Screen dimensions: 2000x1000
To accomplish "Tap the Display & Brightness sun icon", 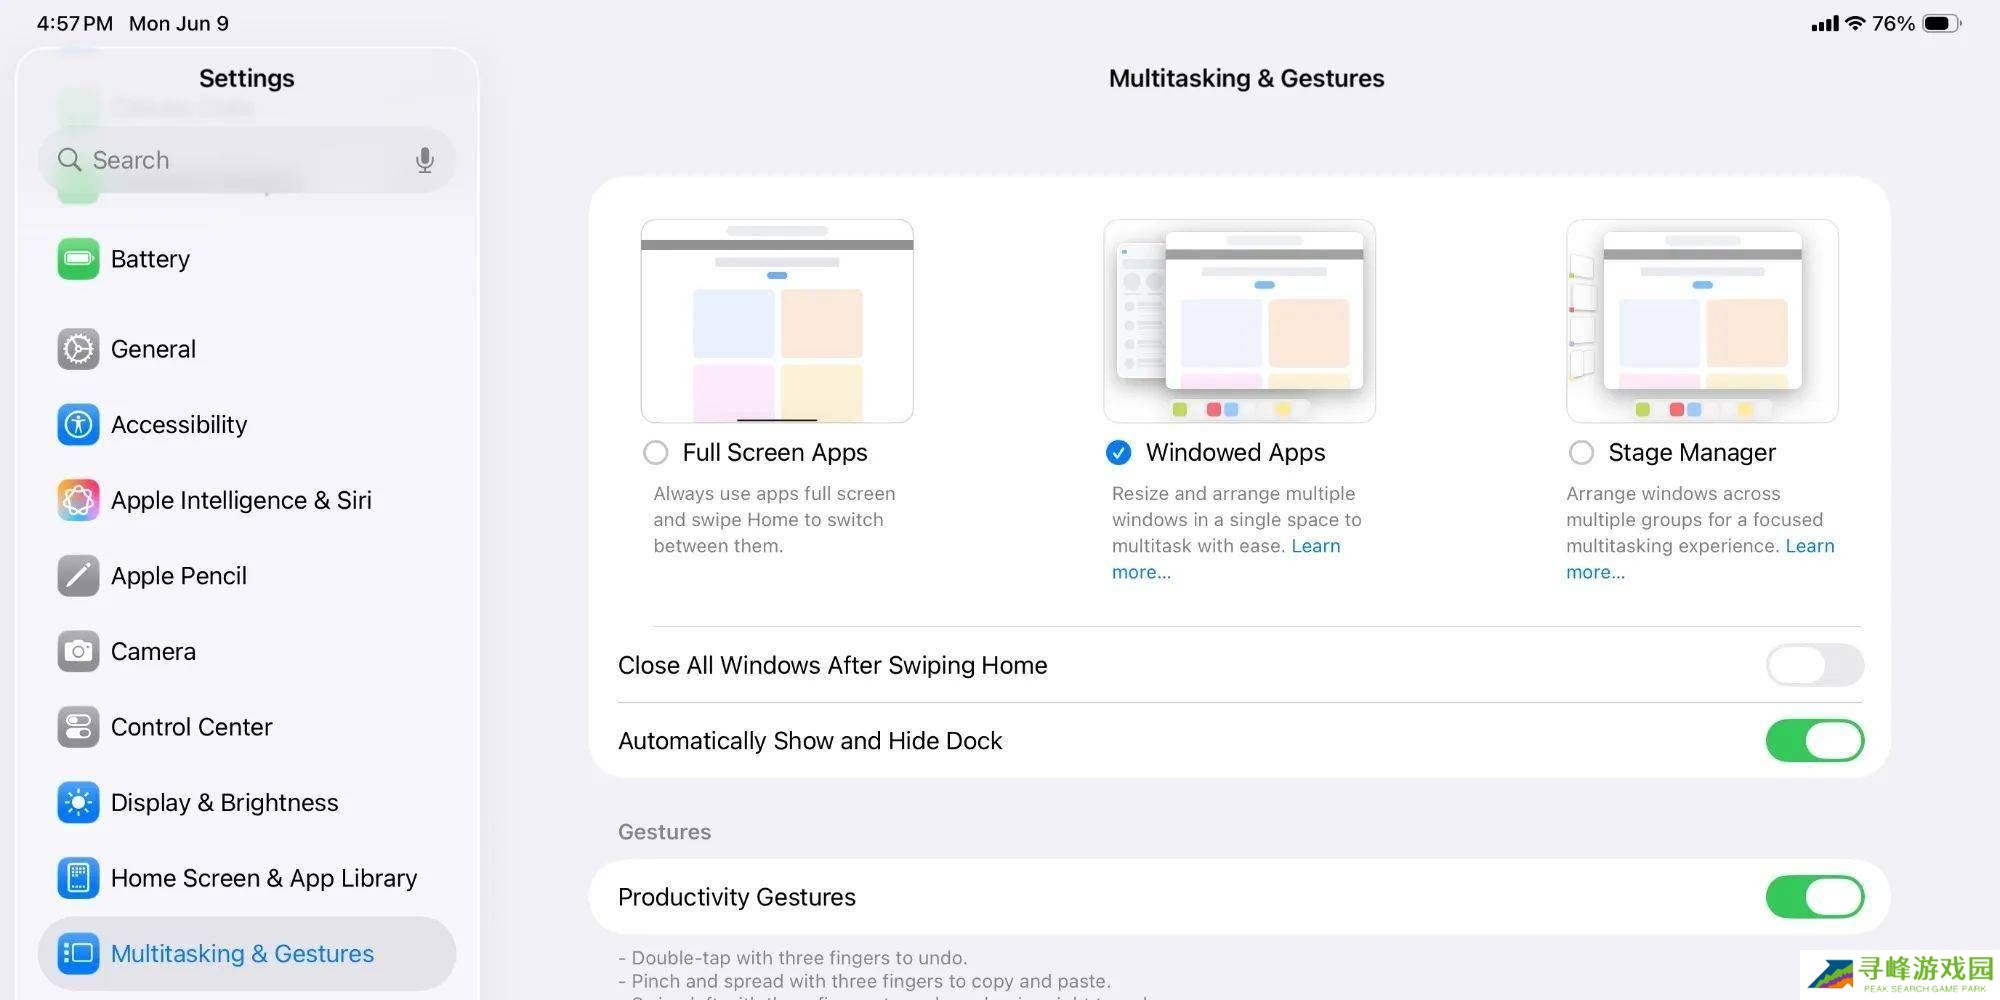I will (78, 803).
